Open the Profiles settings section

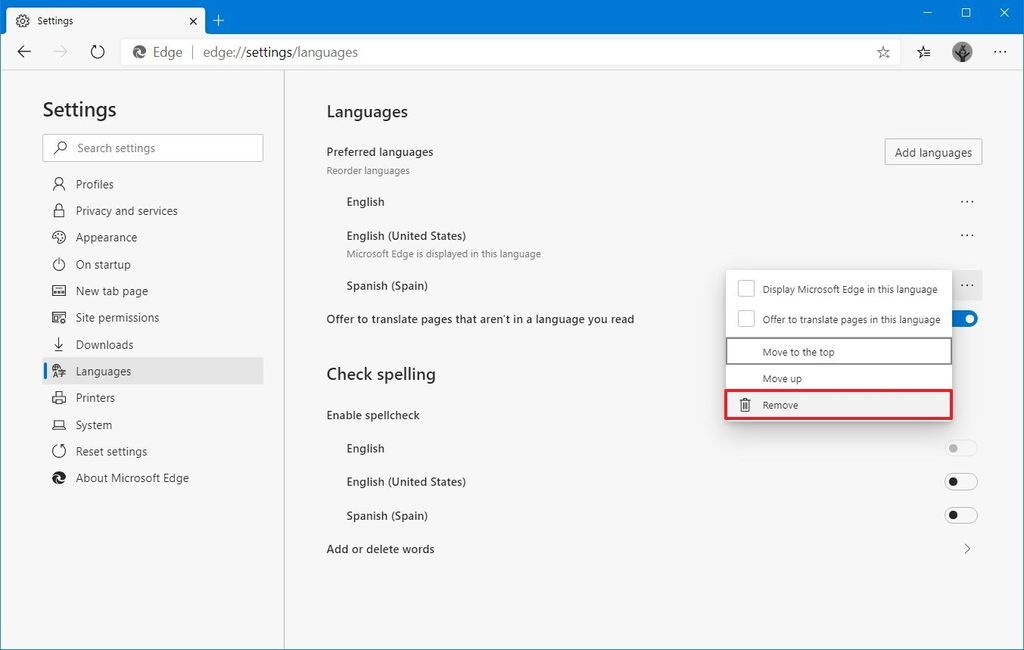pos(95,184)
